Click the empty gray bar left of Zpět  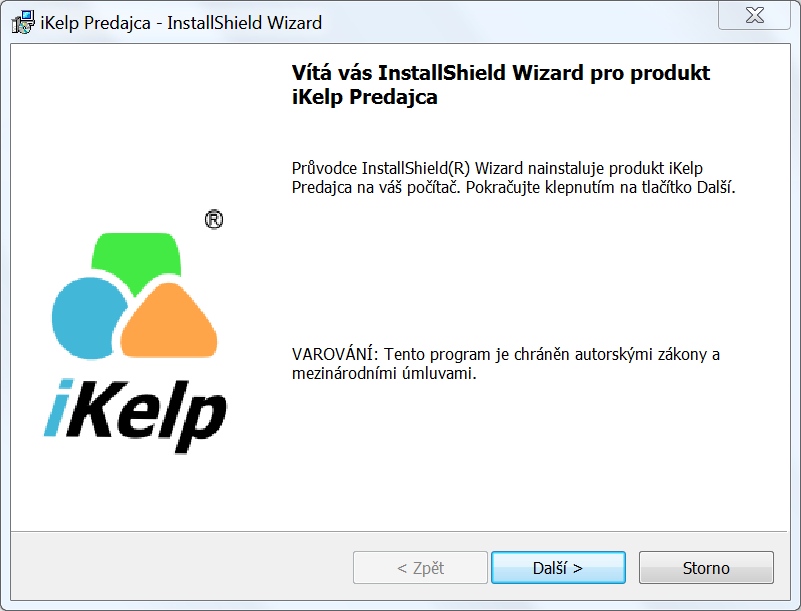click(x=181, y=567)
